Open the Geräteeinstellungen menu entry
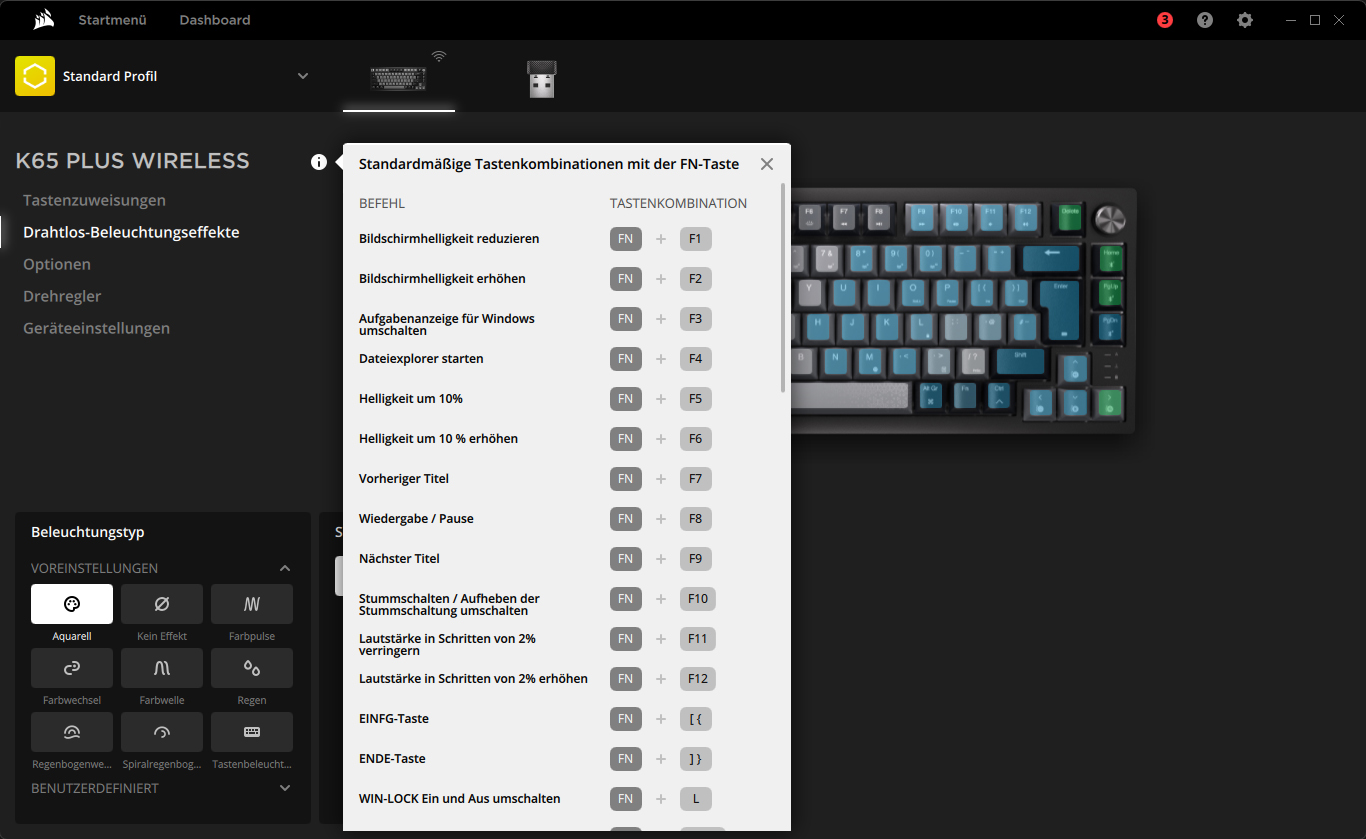This screenshot has width=1366, height=839. click(x=96, y=328)
